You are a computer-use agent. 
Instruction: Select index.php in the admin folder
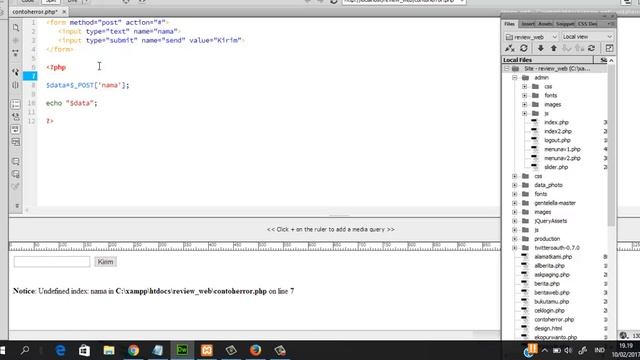pos(556,122)
